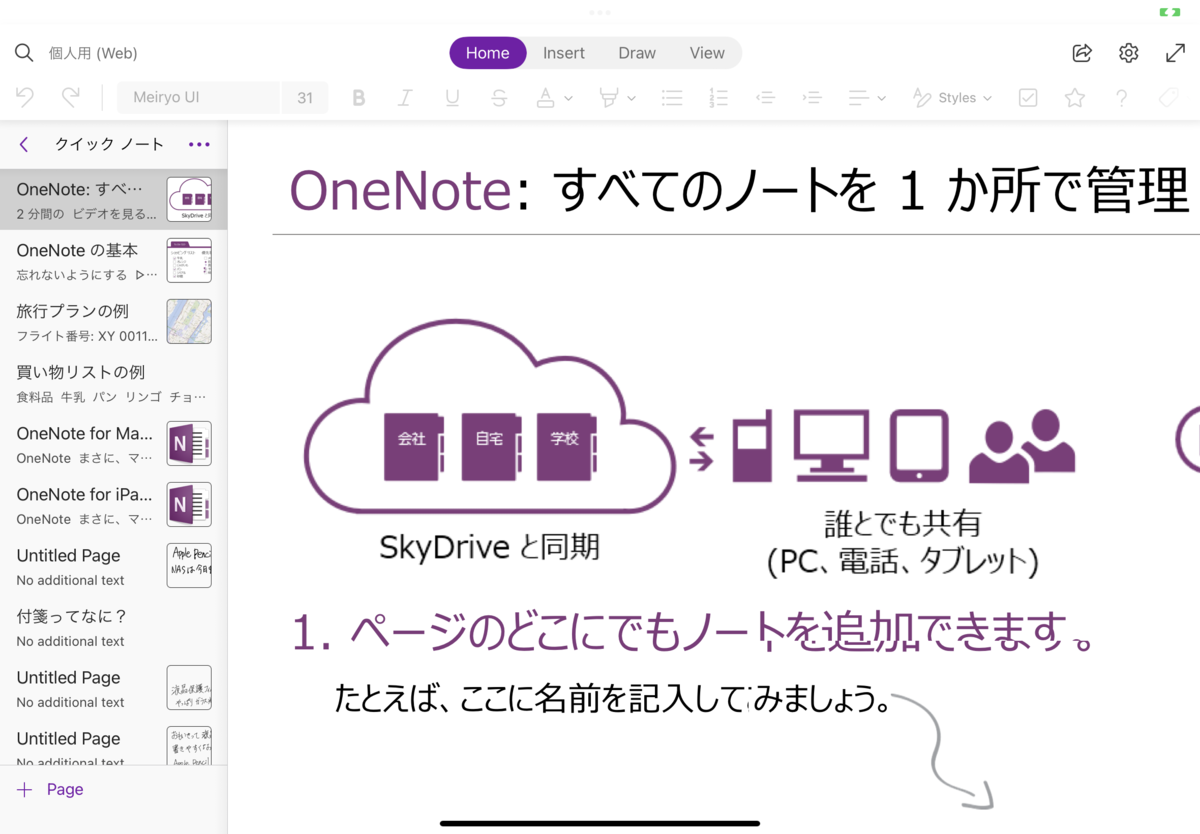
Task: Apply the Question tag
Action: [1121, 97]
